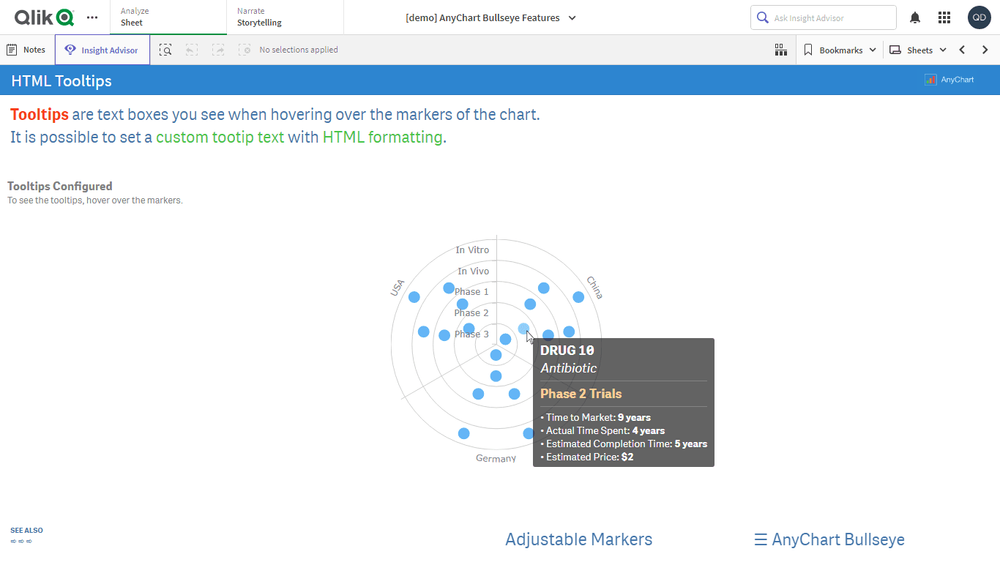
Task: Go to the next sheet arrow
Action: pyautogui.click(x=985, y=50)
